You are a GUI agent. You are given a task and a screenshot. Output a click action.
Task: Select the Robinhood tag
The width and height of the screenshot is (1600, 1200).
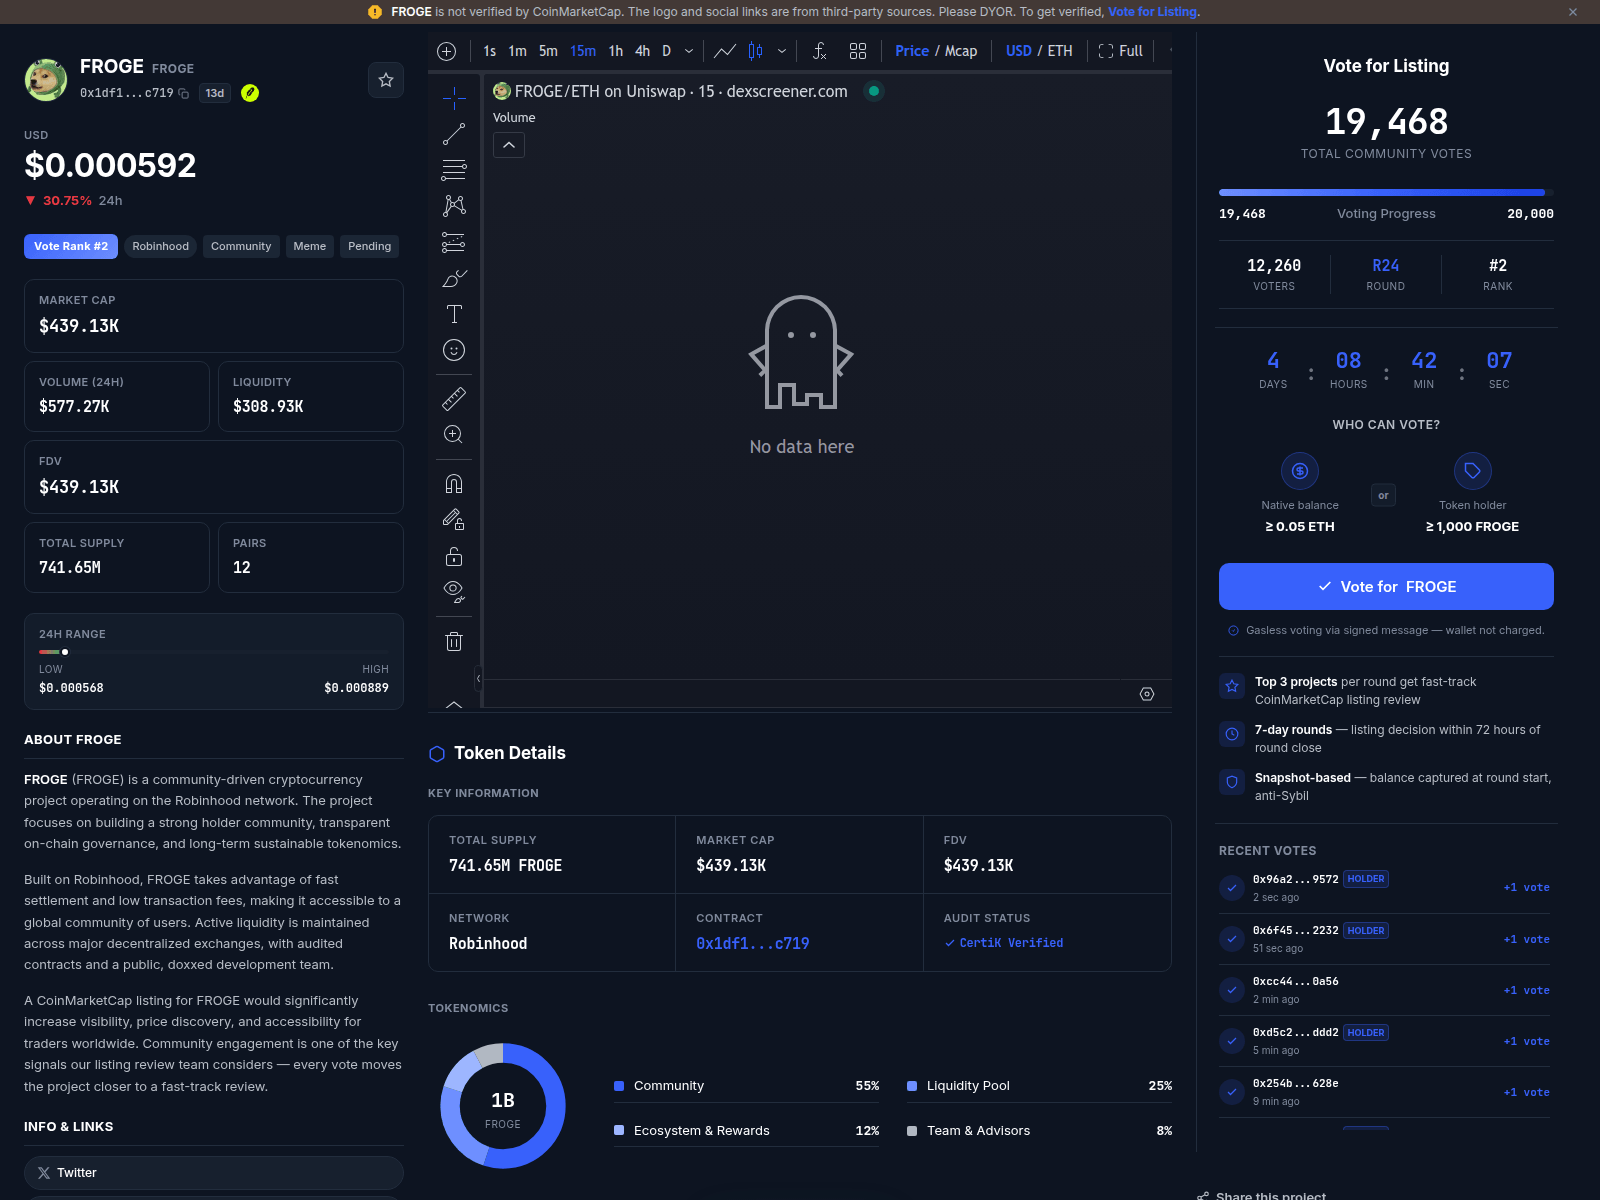click(160, 246)
